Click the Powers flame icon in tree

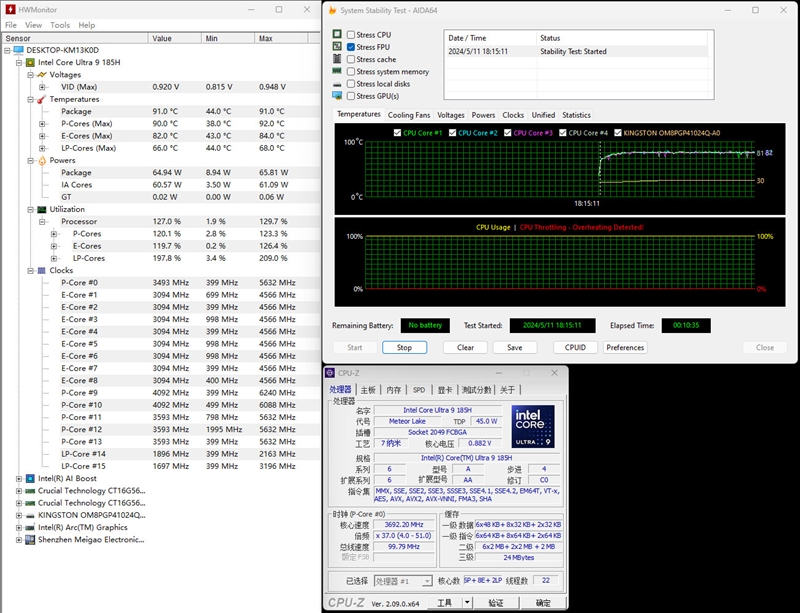tap(42, 160)
